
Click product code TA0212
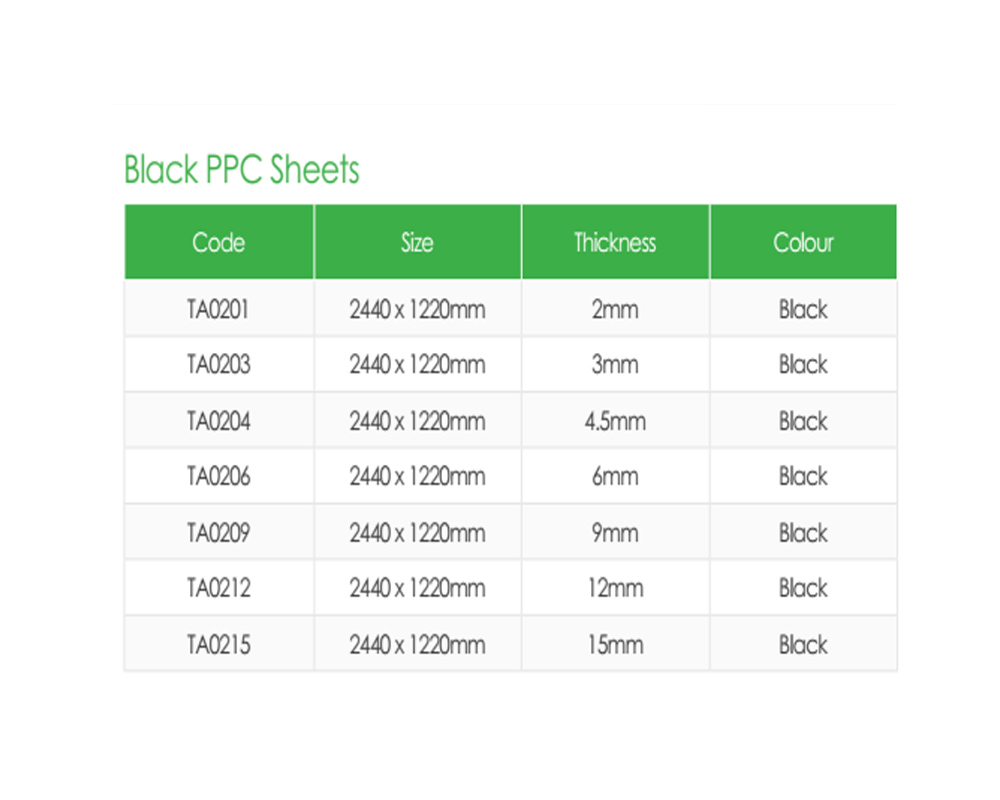(218, 588)
